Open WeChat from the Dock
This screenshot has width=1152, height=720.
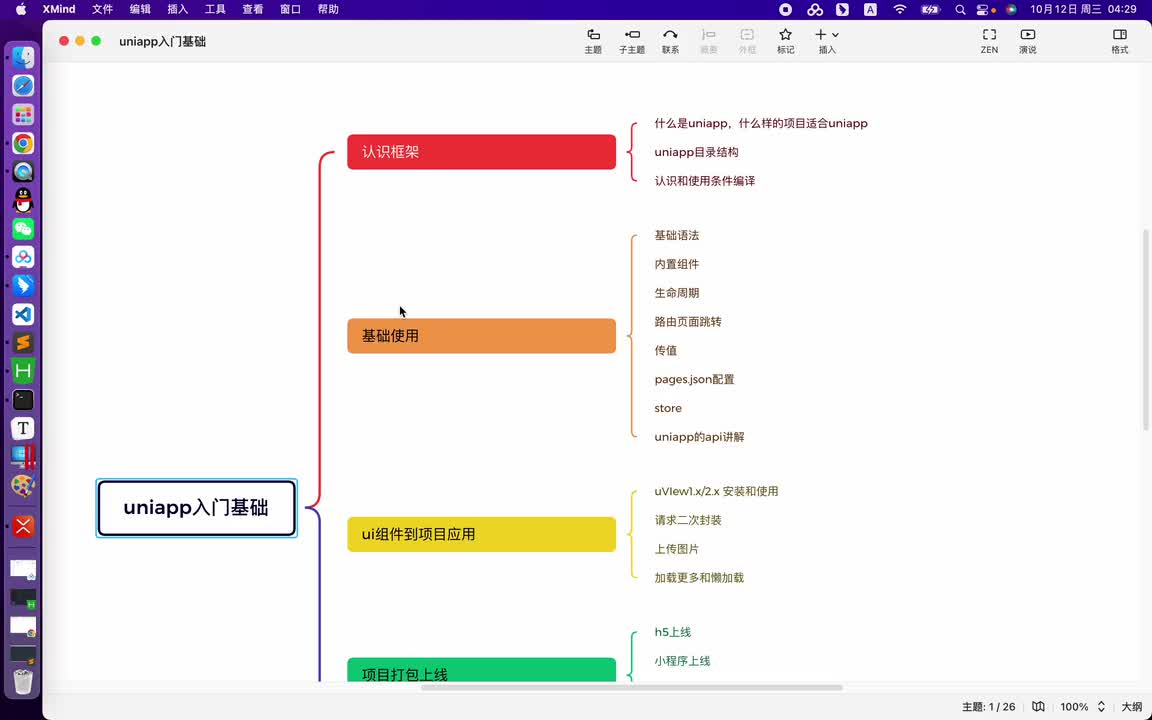[x=24, y=228]
